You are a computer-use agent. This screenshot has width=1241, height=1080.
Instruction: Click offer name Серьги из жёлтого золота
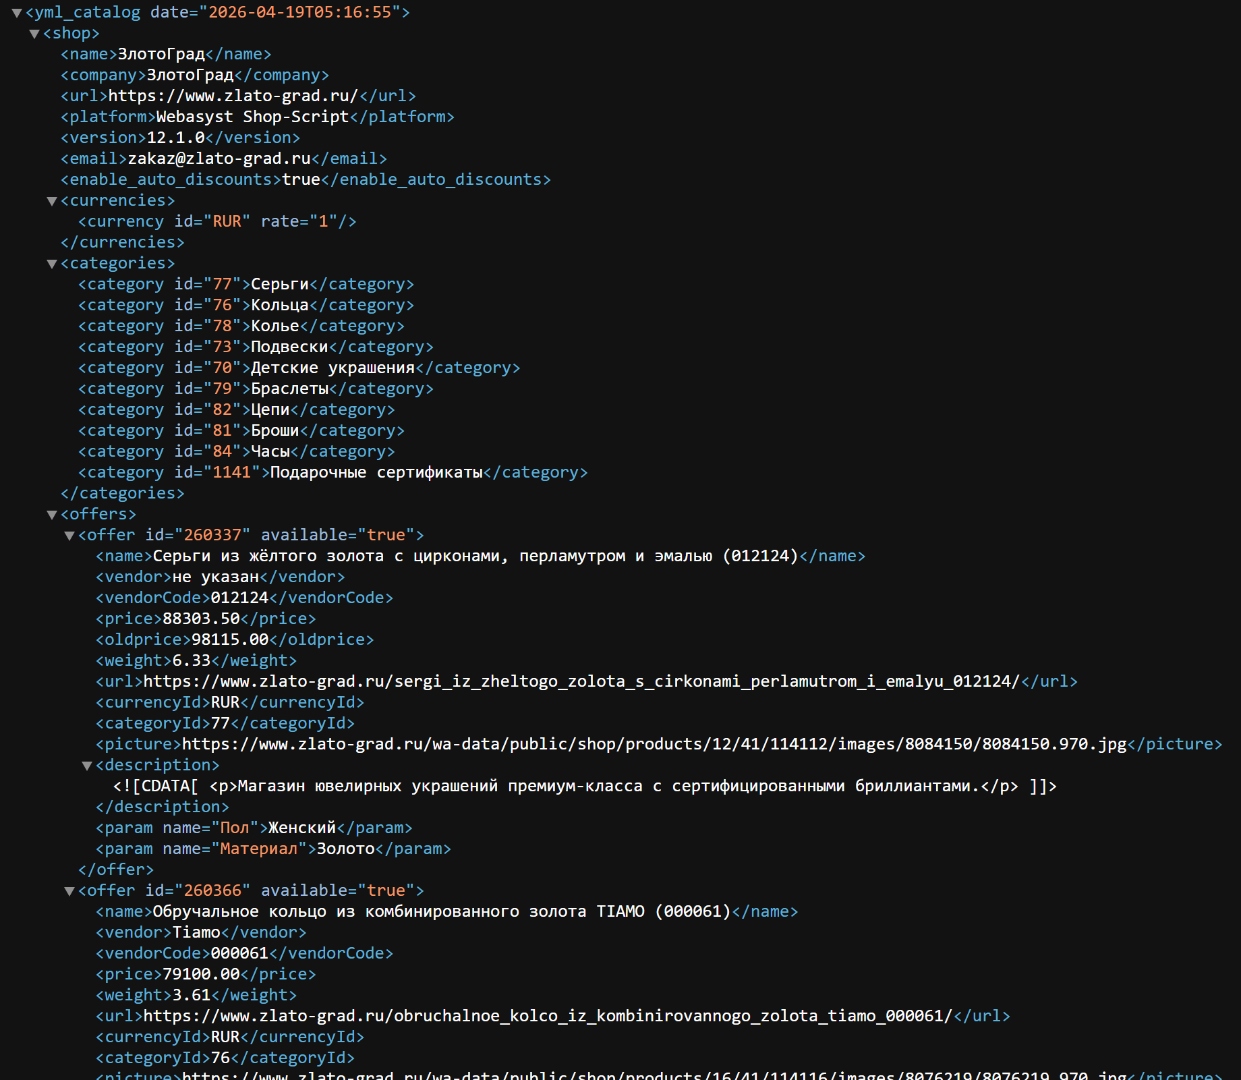click(x=476, y=557)
